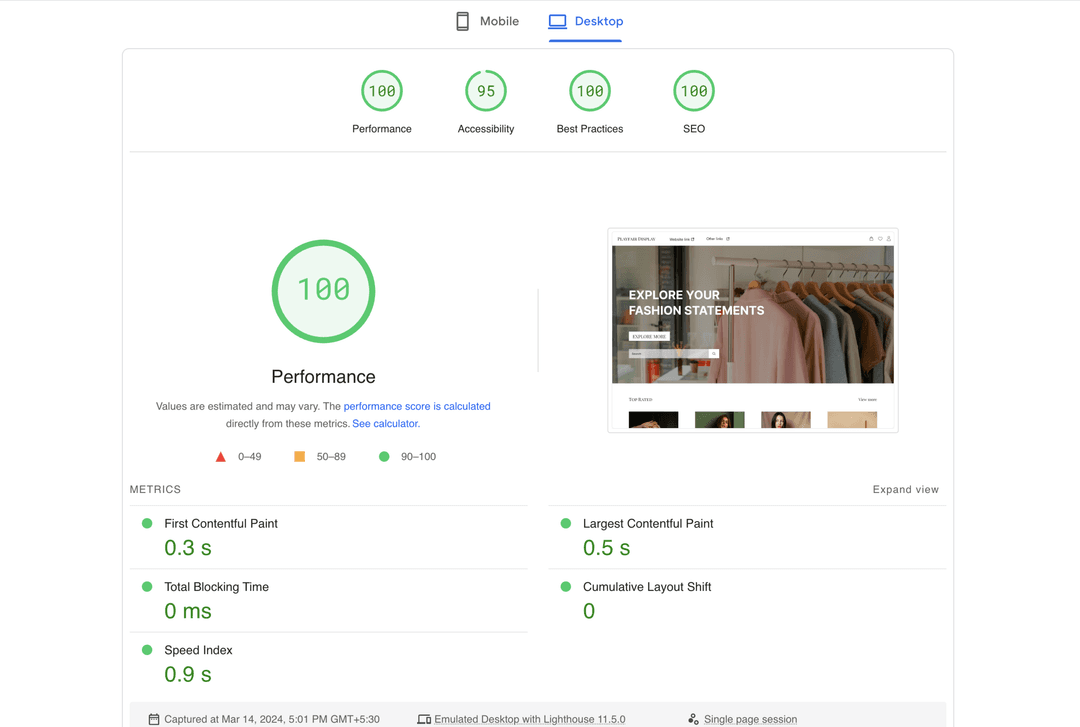Open the See calculator link

click(x=385, y=424)
